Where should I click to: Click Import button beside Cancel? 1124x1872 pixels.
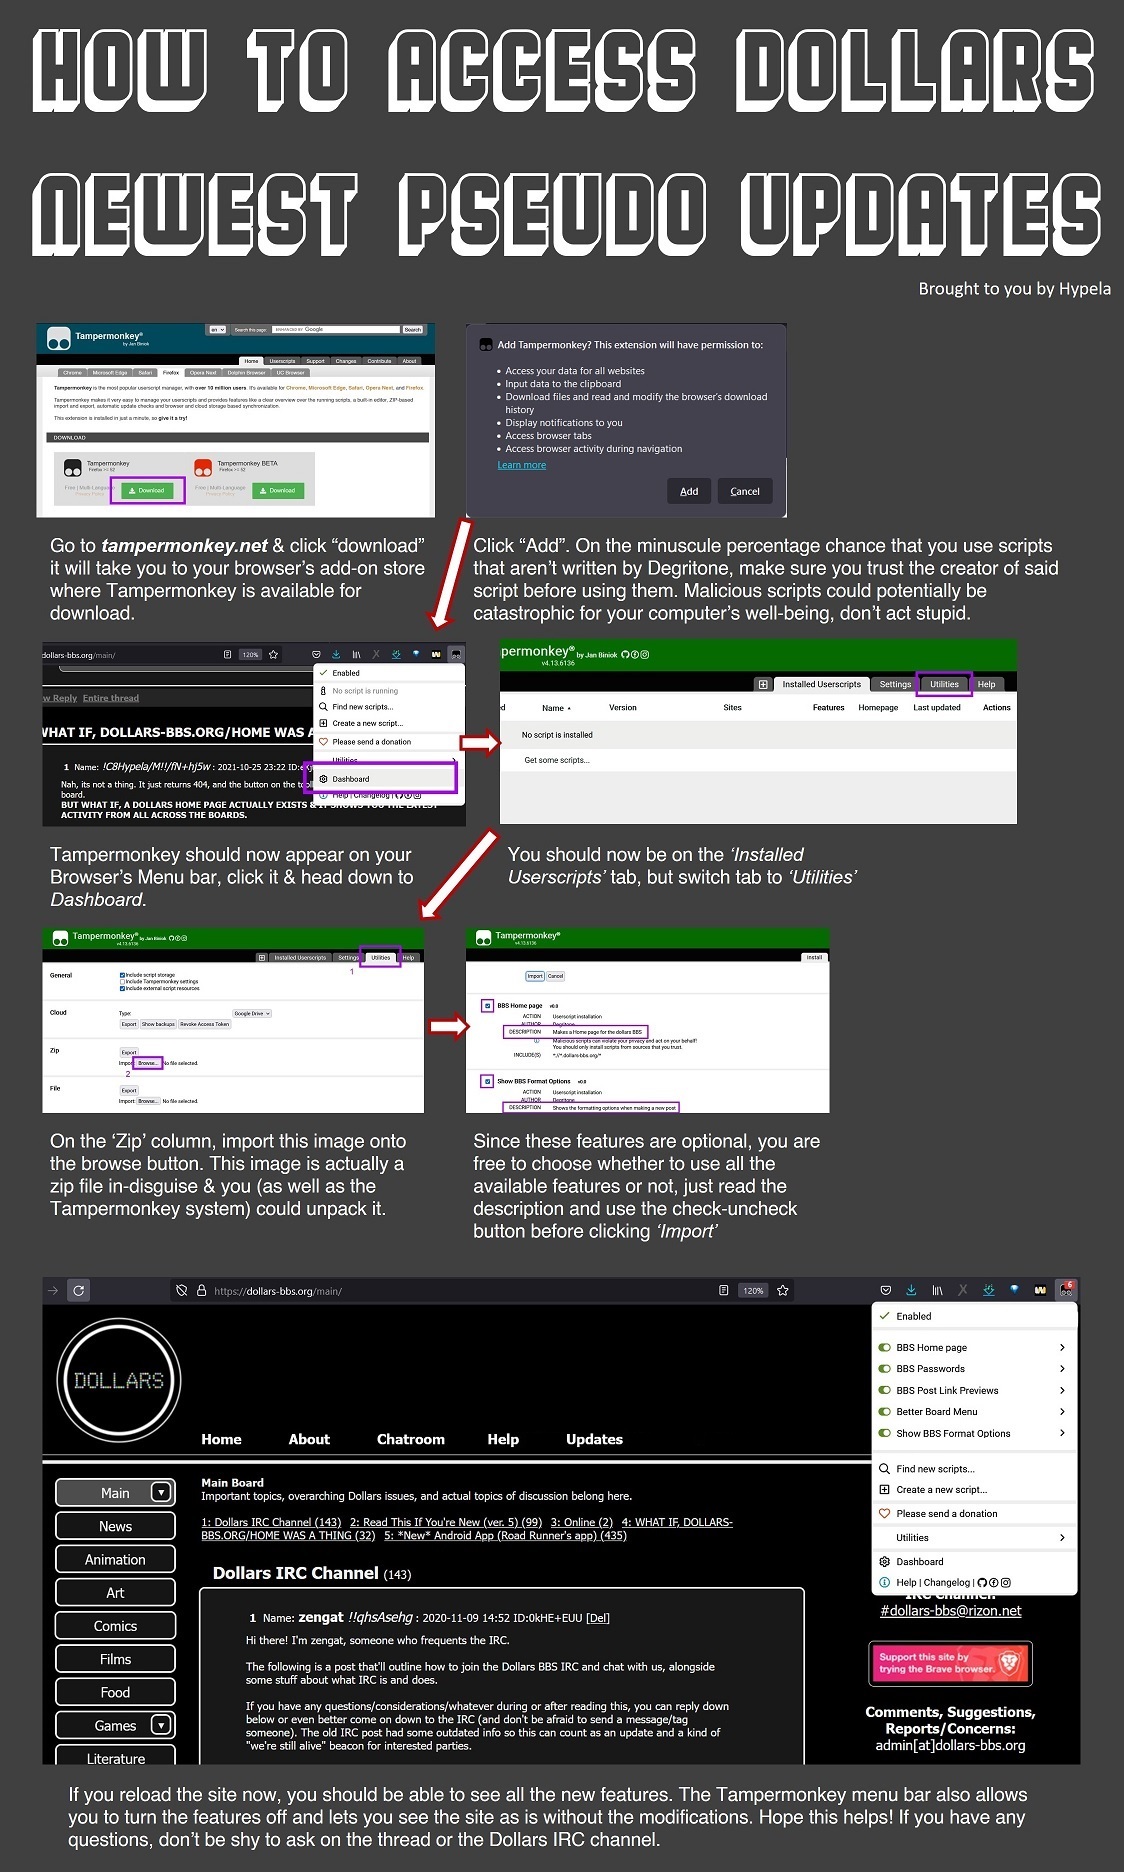(535, 976)
